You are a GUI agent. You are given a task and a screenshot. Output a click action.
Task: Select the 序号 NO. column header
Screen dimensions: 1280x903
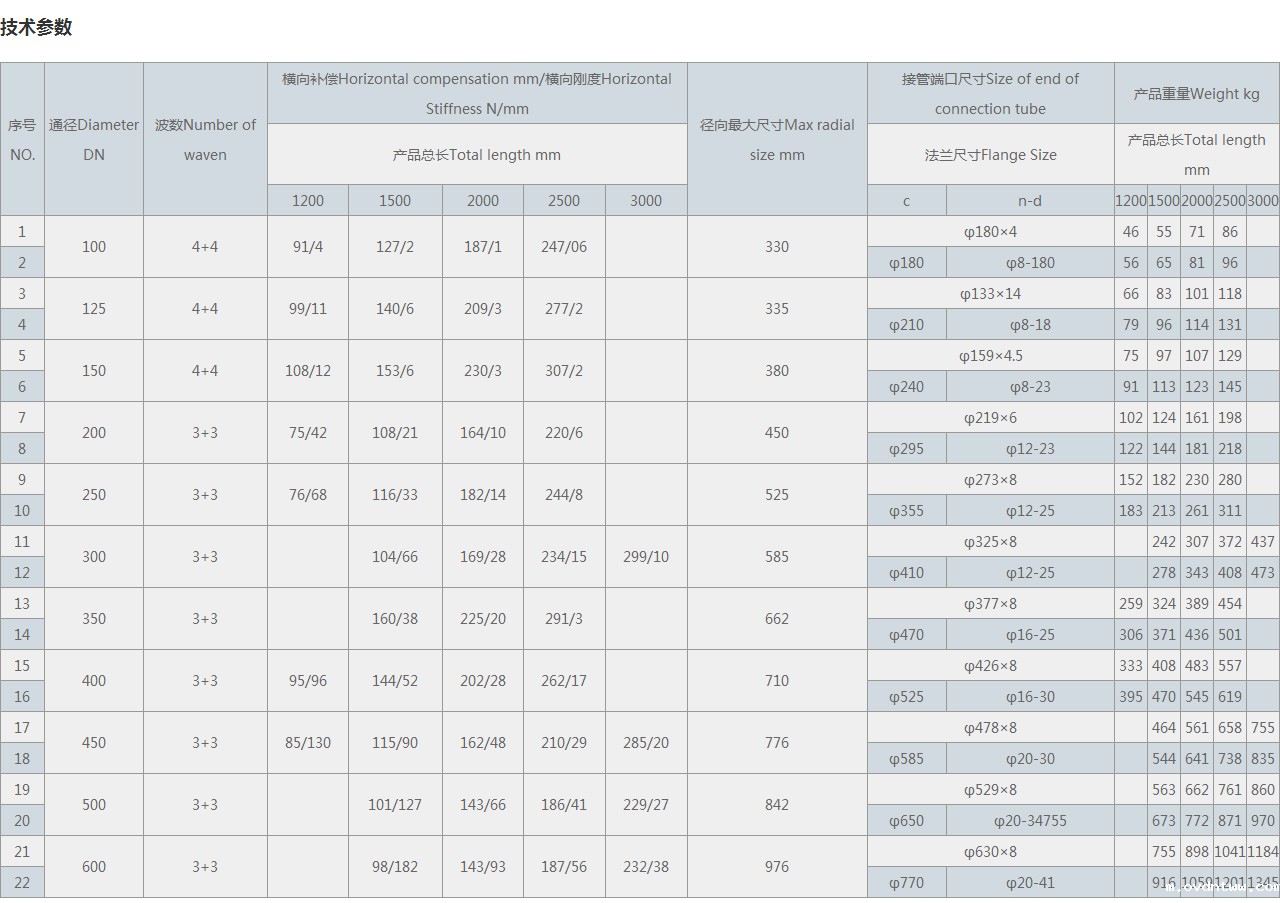pos(22,140)
